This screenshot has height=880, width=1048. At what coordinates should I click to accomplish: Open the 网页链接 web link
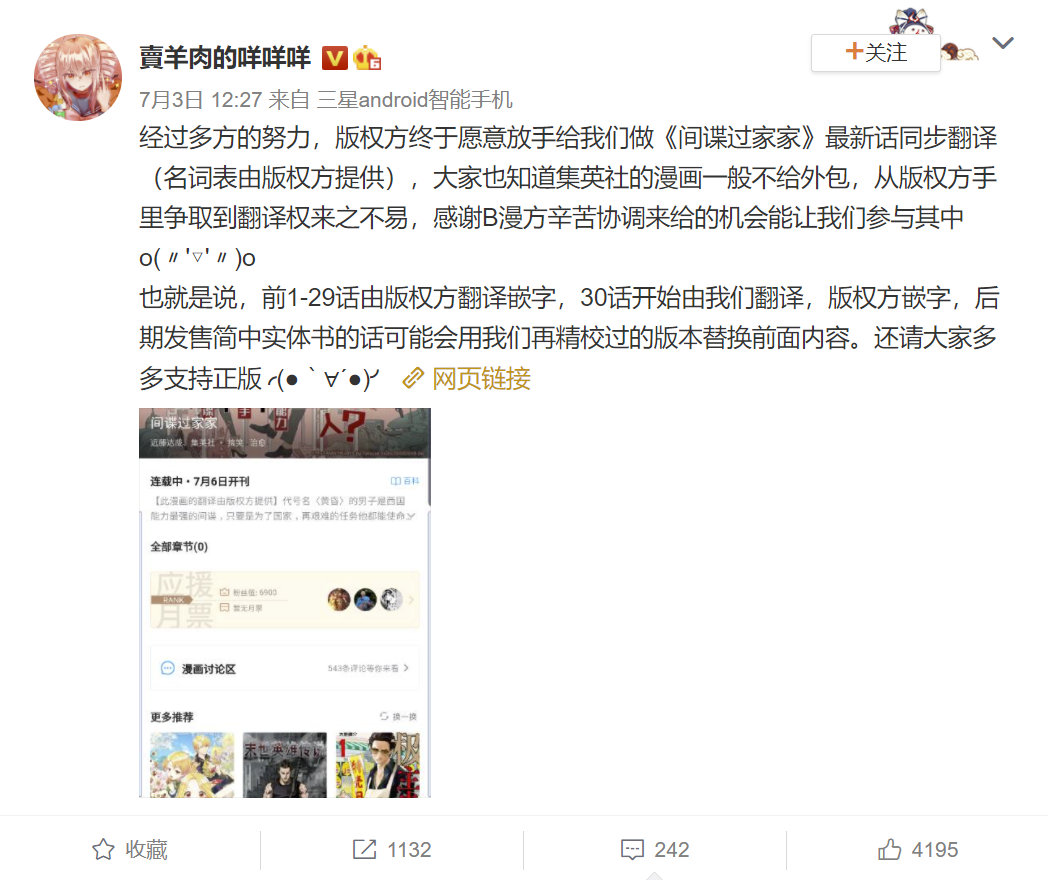[481, 379]
